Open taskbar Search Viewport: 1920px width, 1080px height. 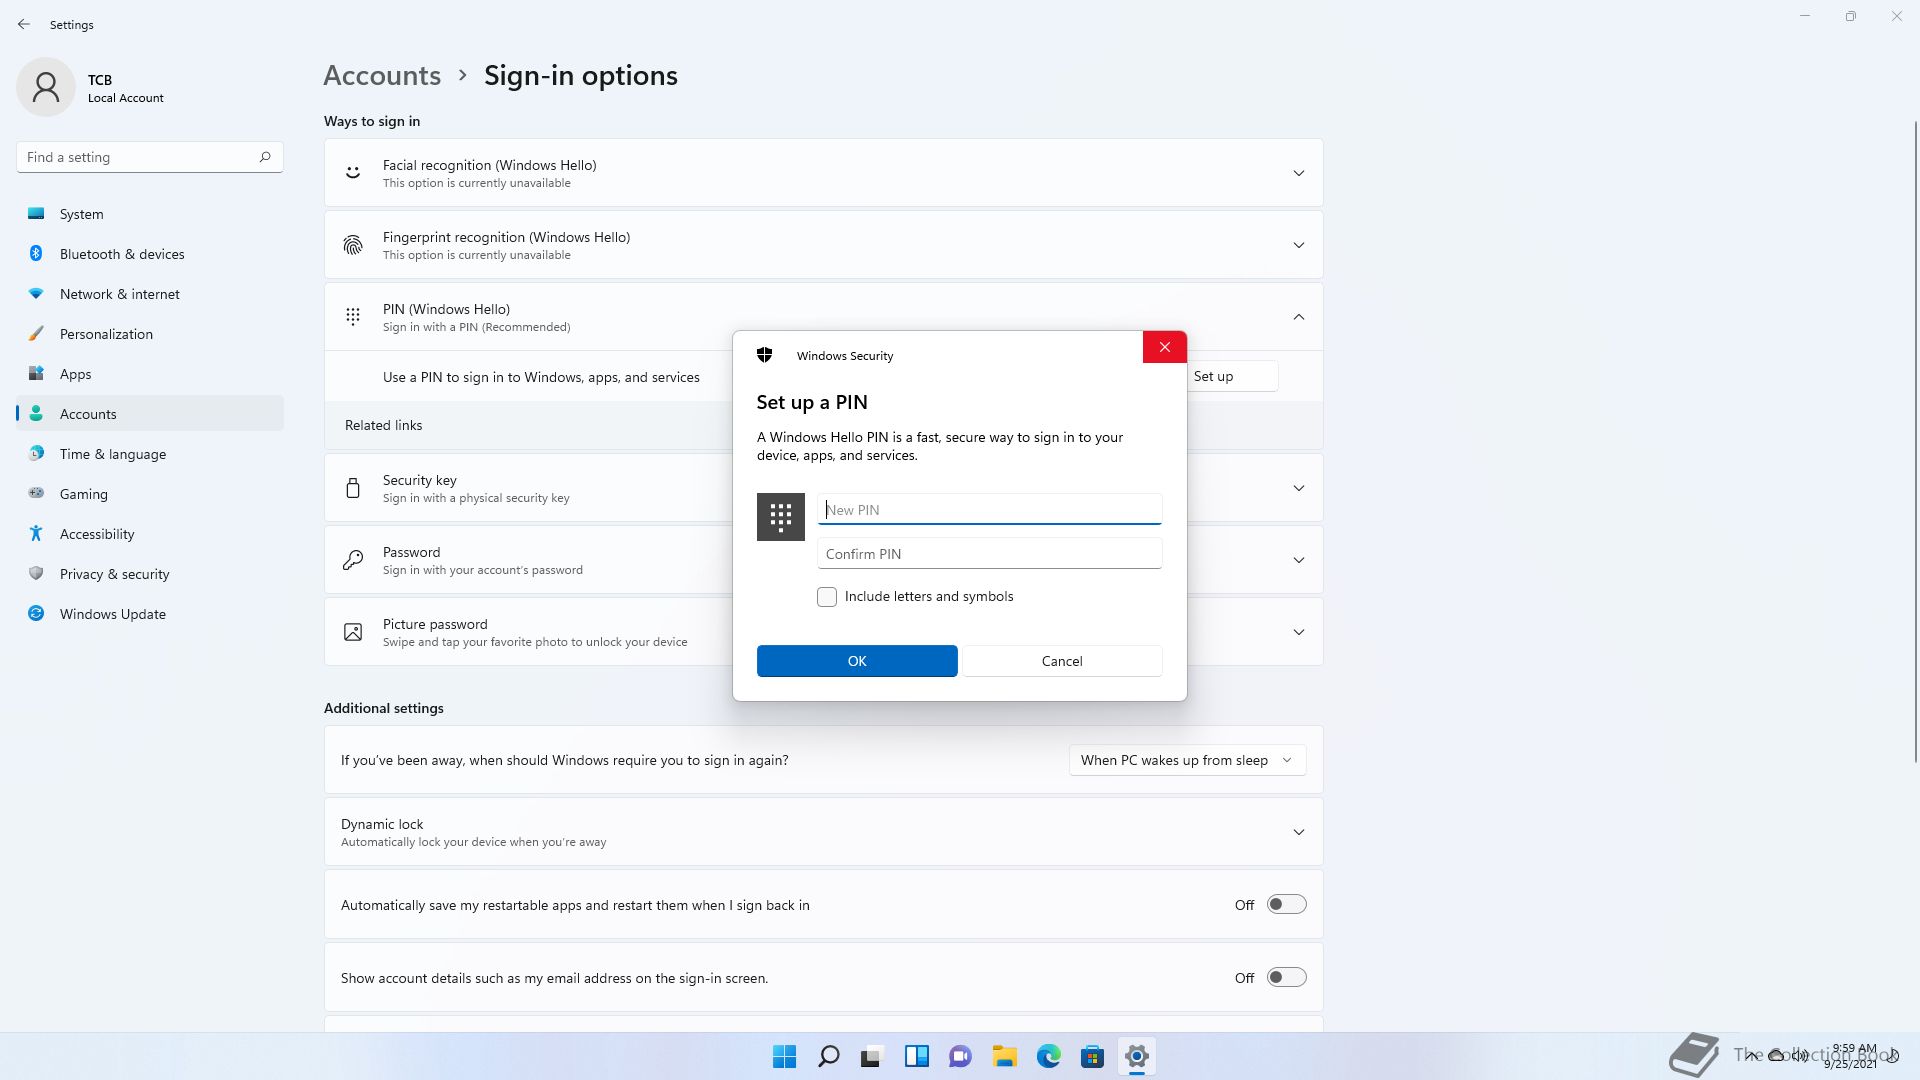tap(829, 1056)
